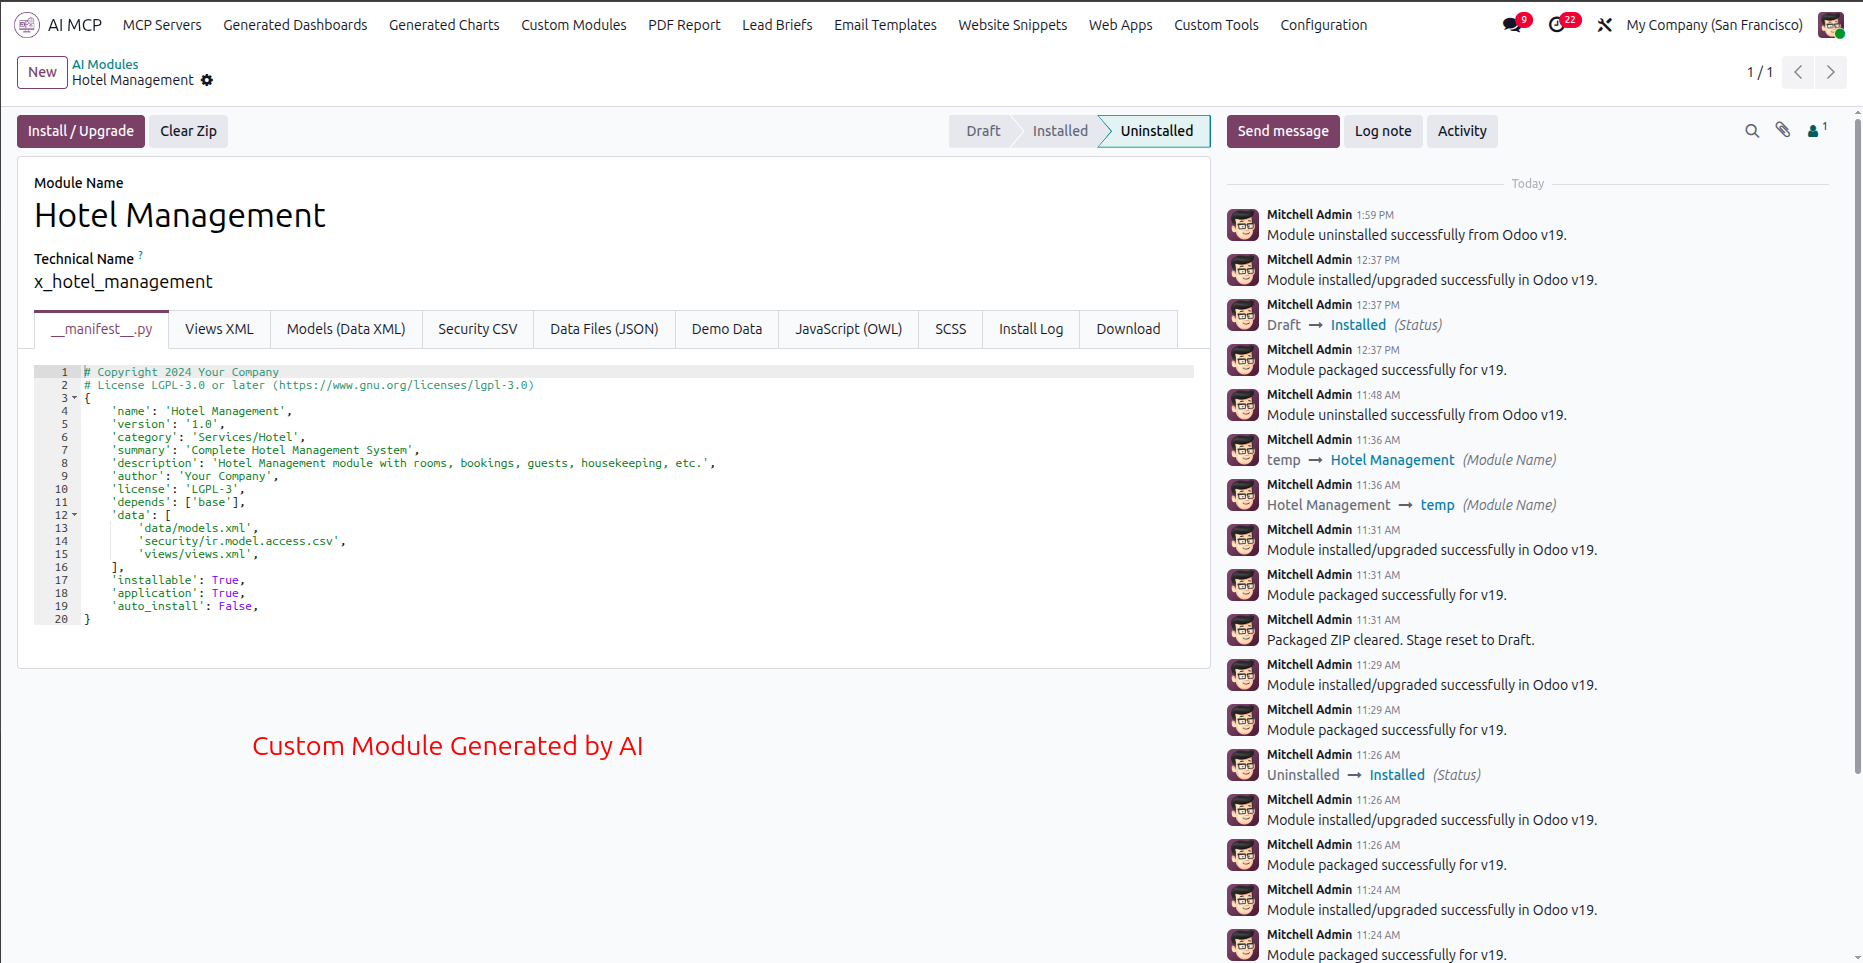Click the Install / Upgrade button

(81, 131)
